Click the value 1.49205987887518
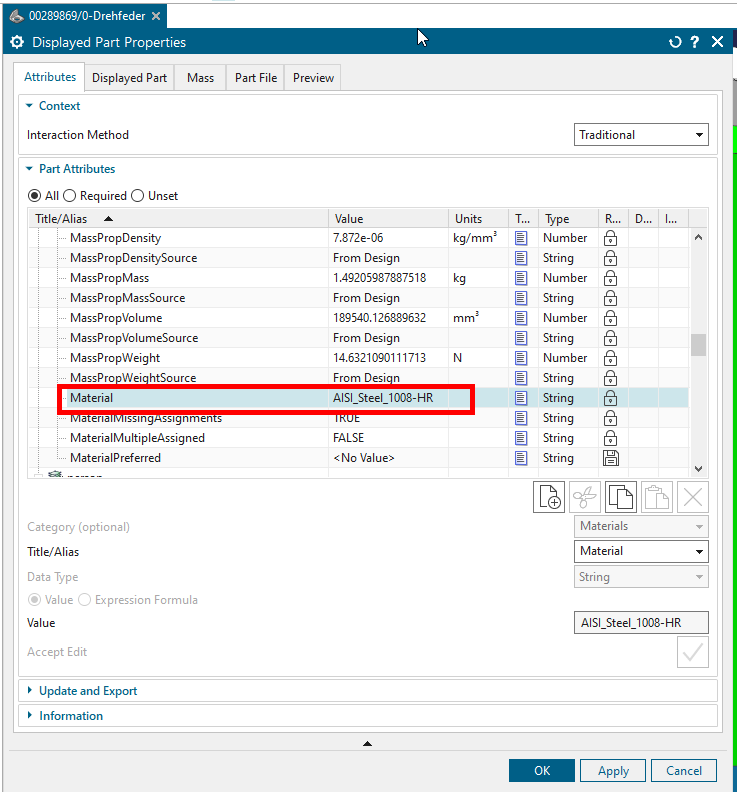737x792 pixels. click(x=379, y=278)
